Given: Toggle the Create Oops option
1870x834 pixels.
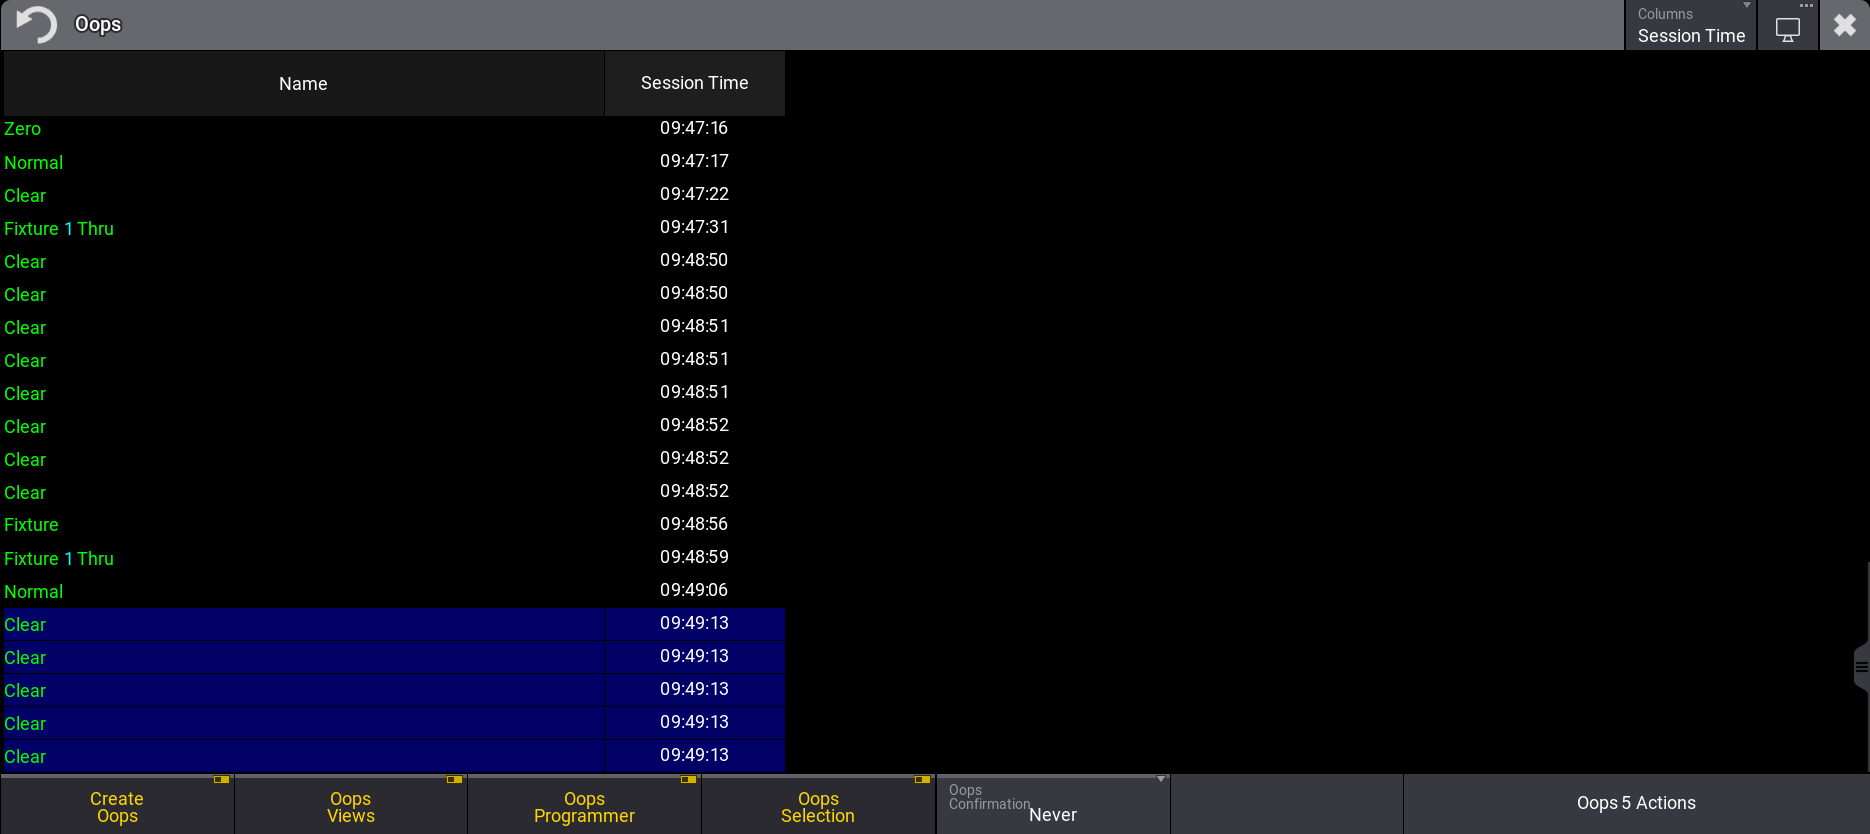Looking at the screenshot, I should pos(117,806).
